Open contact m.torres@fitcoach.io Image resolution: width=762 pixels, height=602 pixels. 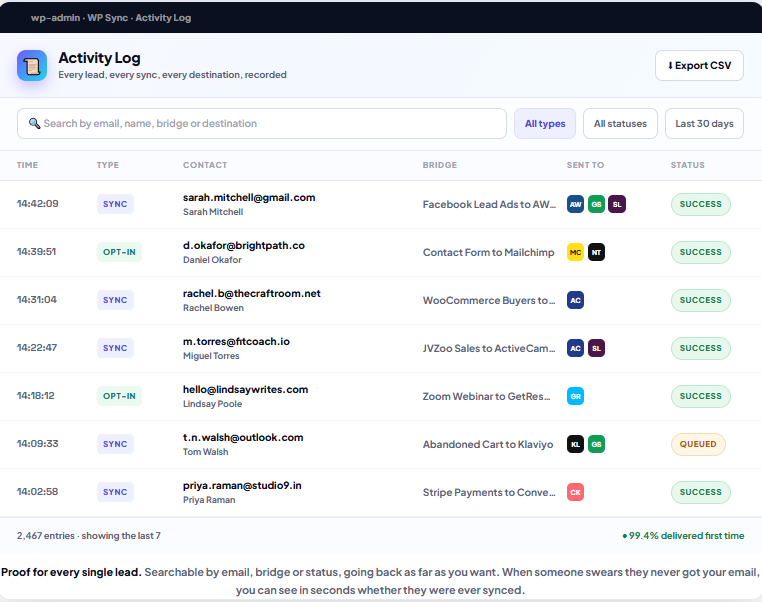(x=236, y=342)
